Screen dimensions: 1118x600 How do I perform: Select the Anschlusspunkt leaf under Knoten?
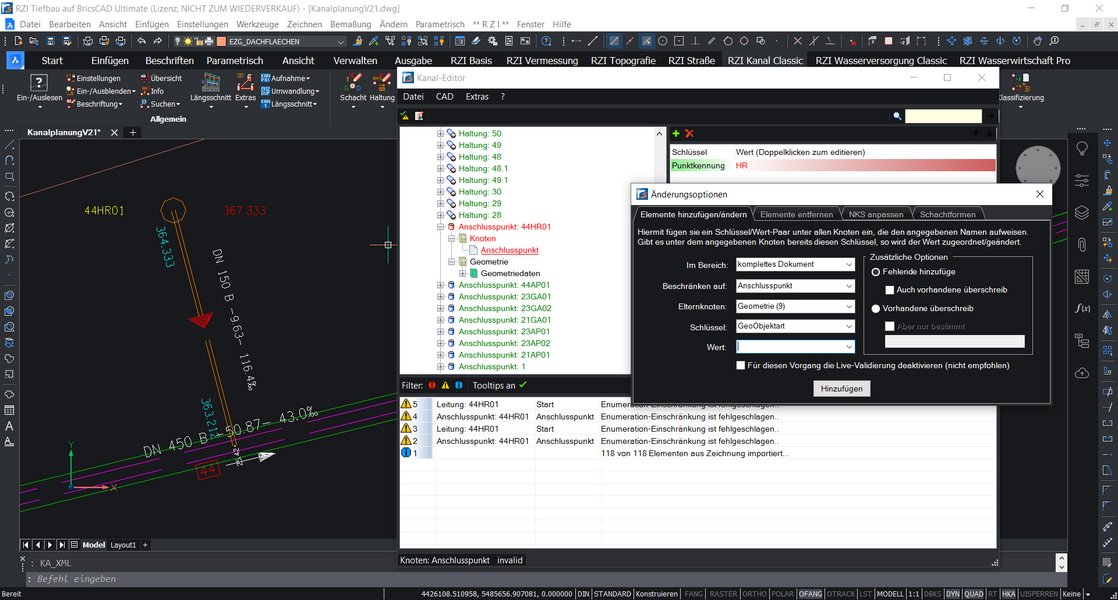509,250
